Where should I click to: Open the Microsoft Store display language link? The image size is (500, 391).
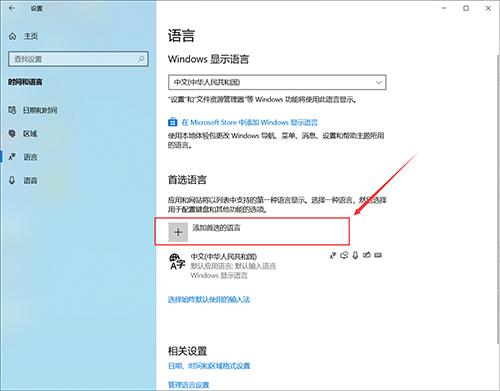250,122
